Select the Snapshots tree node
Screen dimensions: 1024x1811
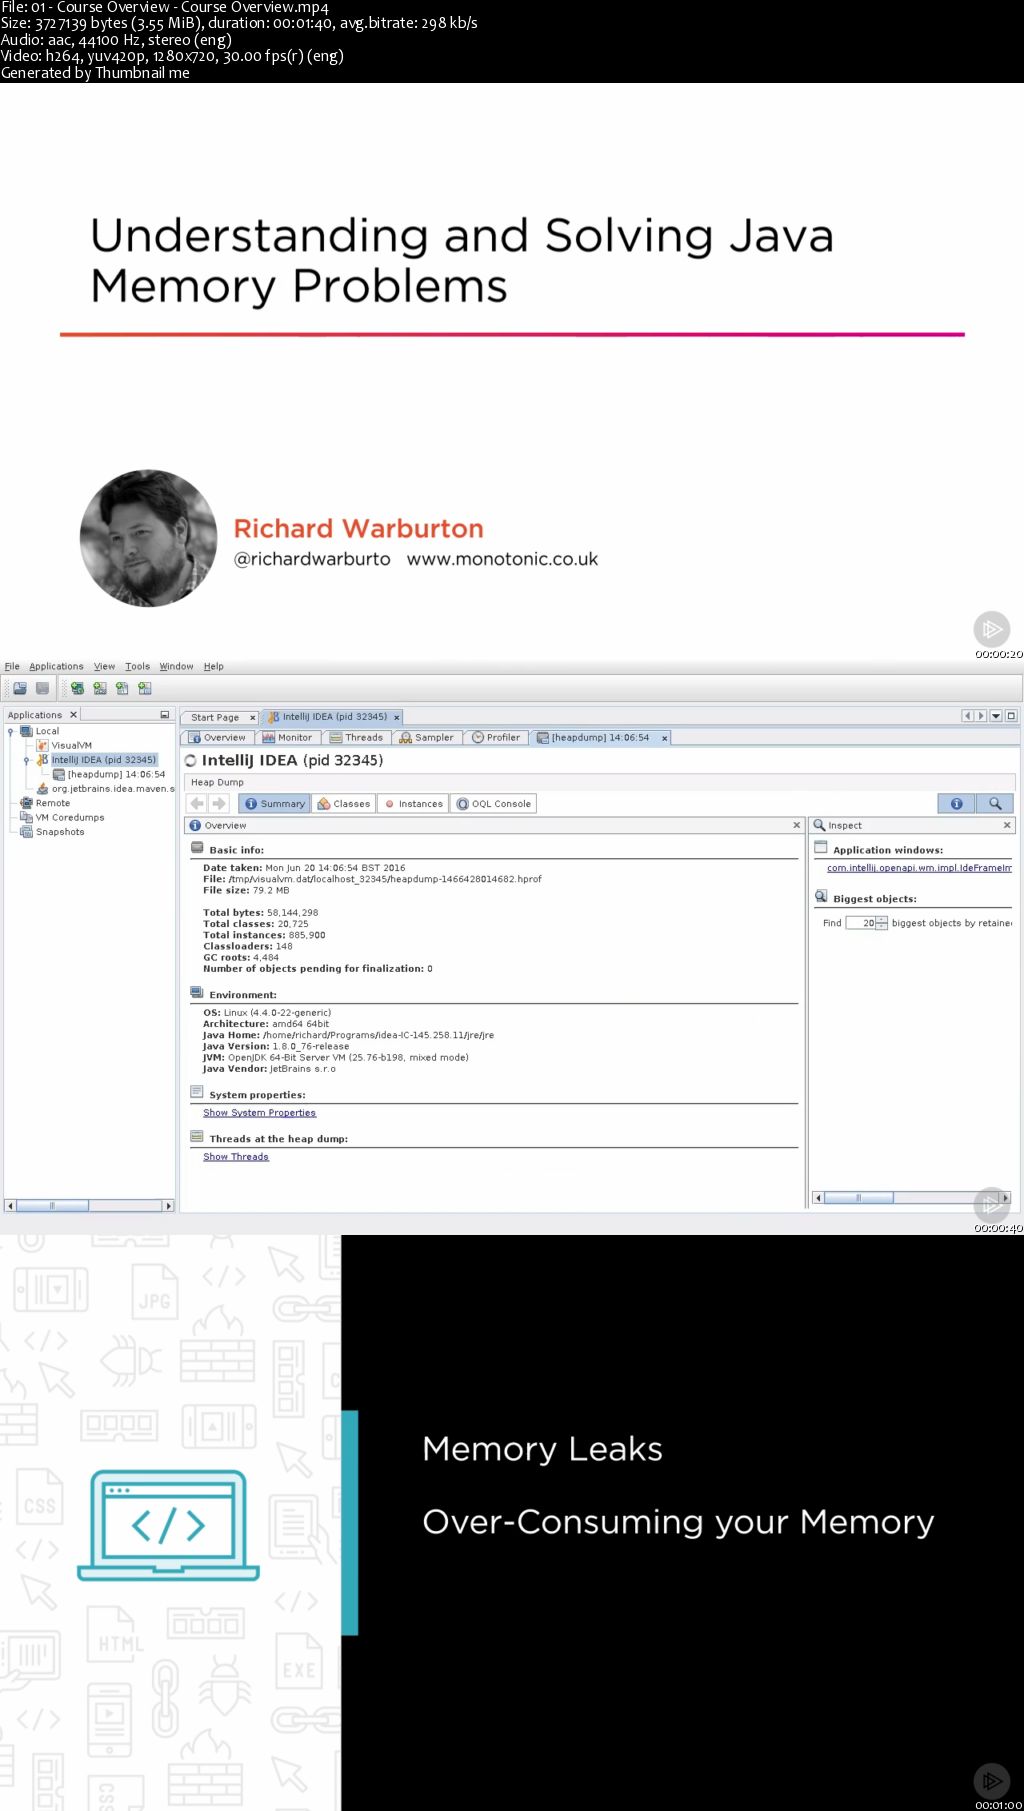60,832
